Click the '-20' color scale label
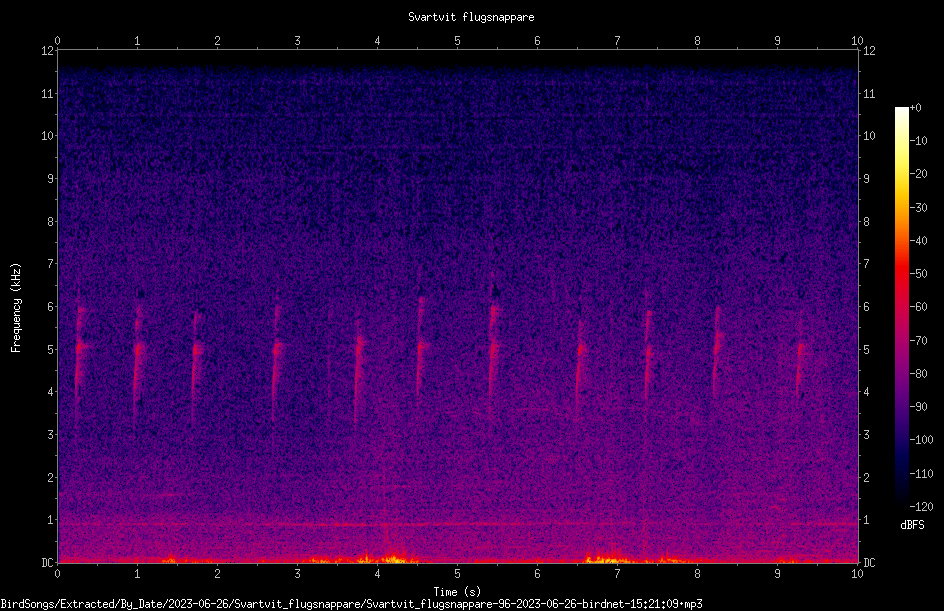The width and height of the screenshot is (944, 611). [918, 174]
